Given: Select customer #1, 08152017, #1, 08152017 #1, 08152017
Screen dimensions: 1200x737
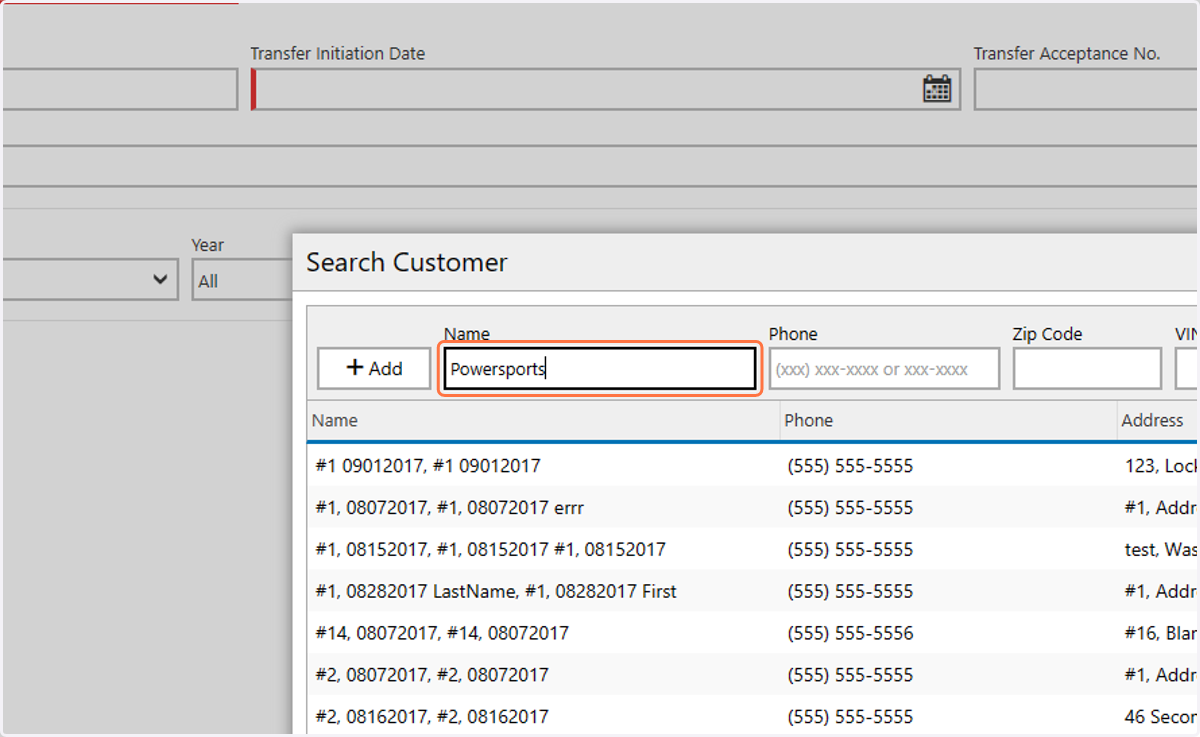Looking at the screenshot, I should pyautogui.click(x=752, y=550).
